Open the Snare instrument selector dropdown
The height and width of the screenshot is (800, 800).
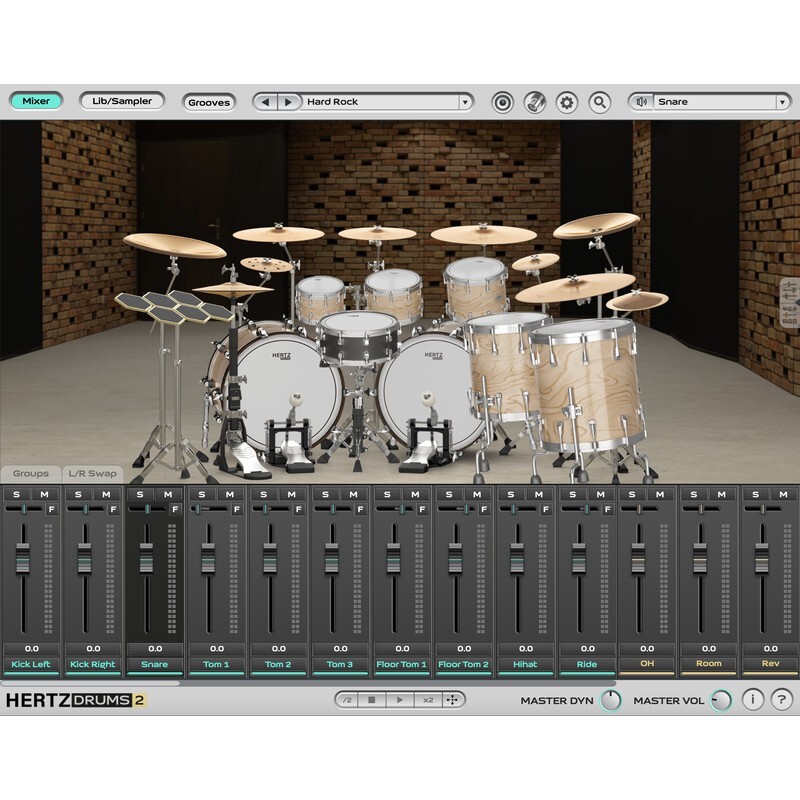click(x=783, y=101)
